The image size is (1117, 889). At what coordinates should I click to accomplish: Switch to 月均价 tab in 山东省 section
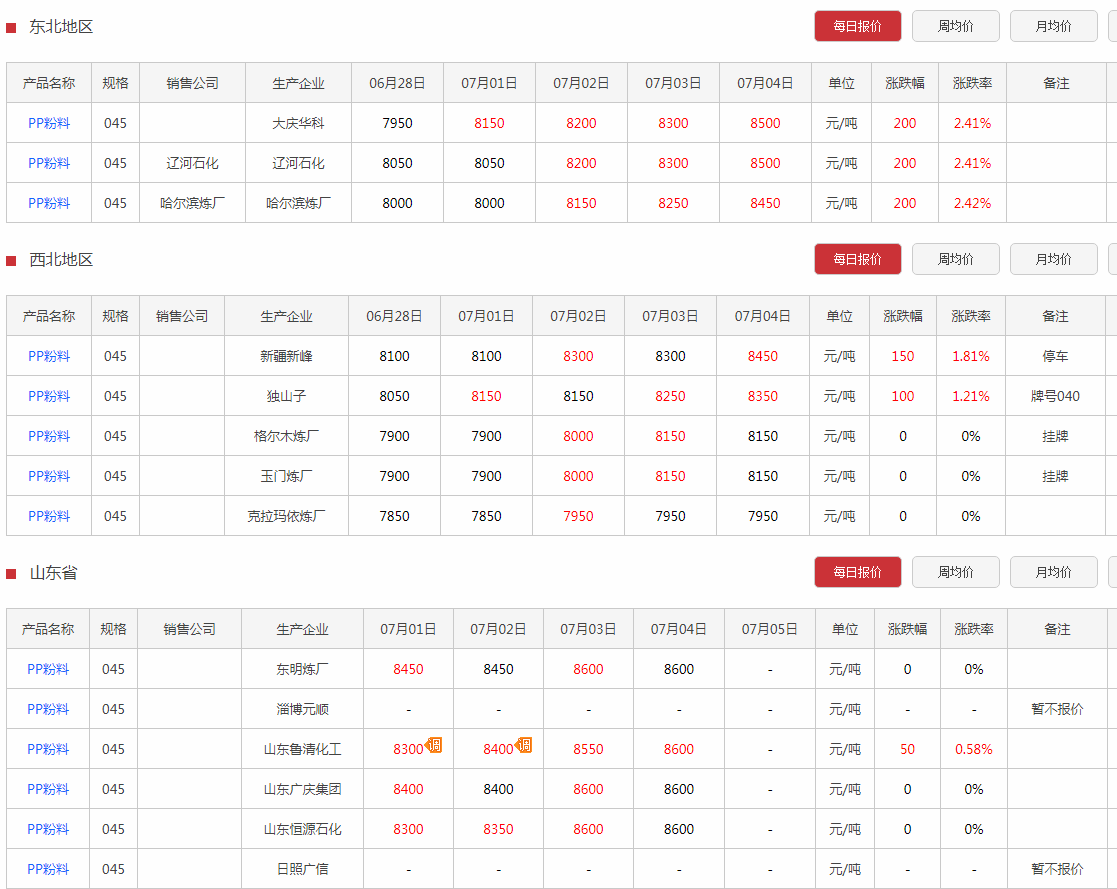(1054, 572)
